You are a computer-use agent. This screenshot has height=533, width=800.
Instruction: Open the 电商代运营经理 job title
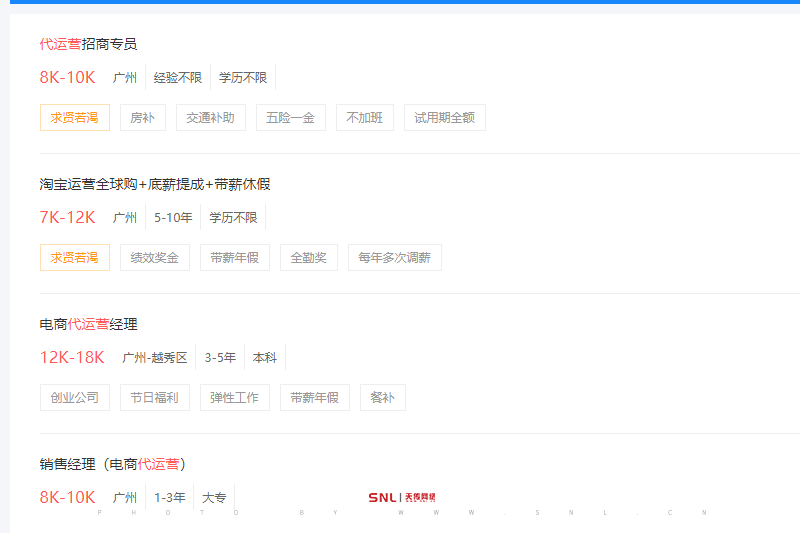click(x=88, y=324)
